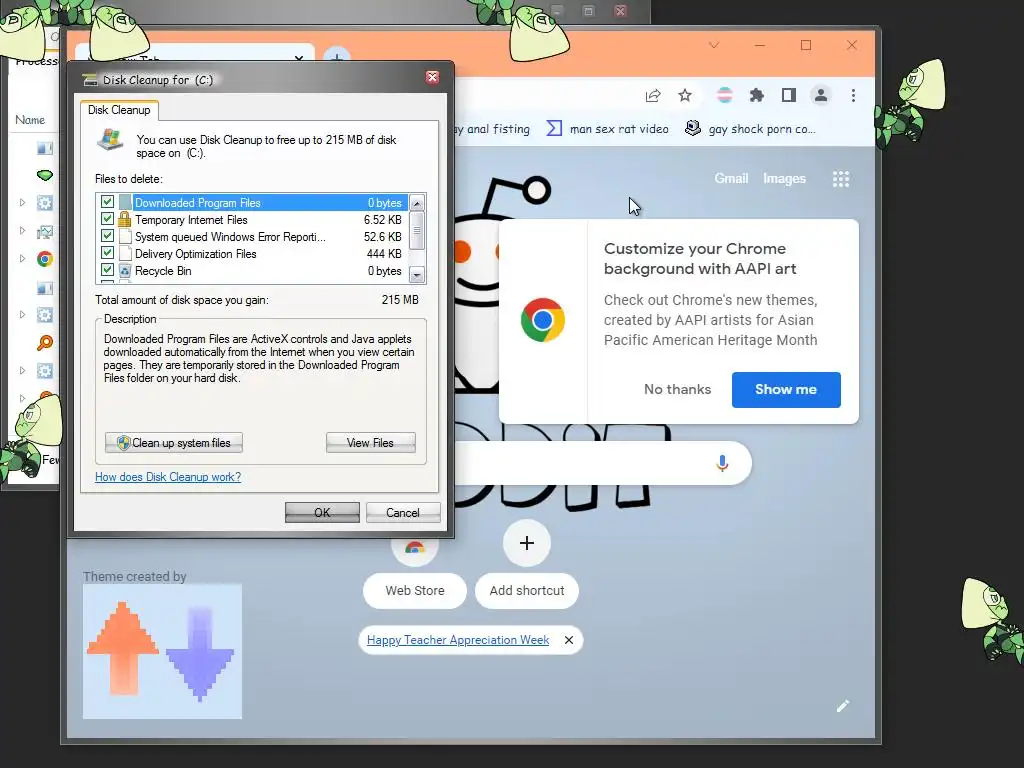Click the magnifier process icon in Task Manager
This screenshot has width=1024, height=768.
[x=44, y=342]
